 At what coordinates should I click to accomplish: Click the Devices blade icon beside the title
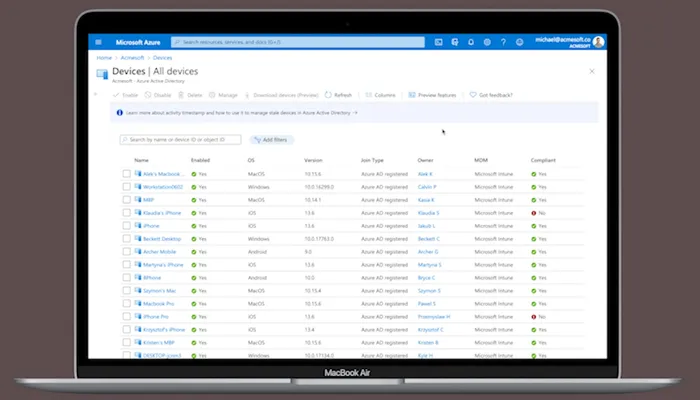coord(102,74)
